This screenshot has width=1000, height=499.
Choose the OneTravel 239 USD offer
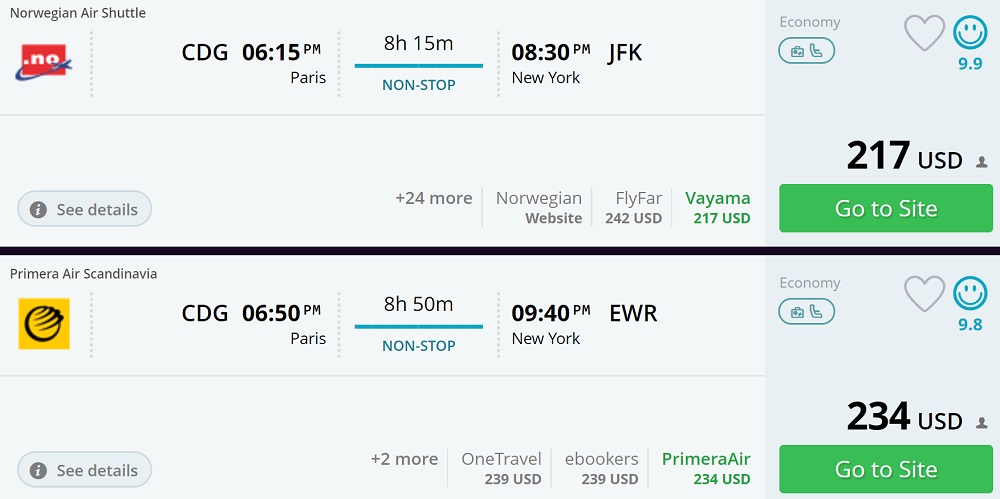[501, 468]
